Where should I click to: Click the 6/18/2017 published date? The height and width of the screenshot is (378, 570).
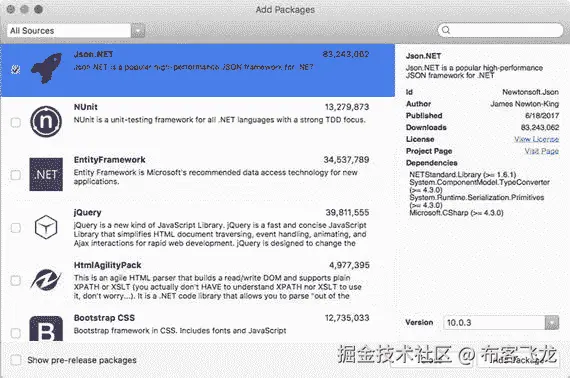(542, 116)
